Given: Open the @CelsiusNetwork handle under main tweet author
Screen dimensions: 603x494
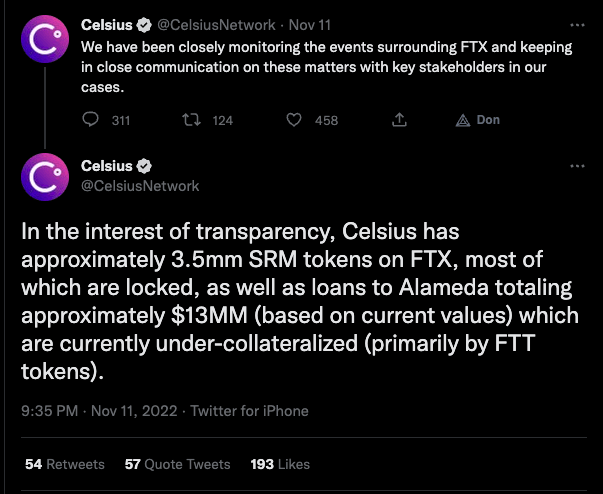Looking at the screenshot, I should pos(140,185).
